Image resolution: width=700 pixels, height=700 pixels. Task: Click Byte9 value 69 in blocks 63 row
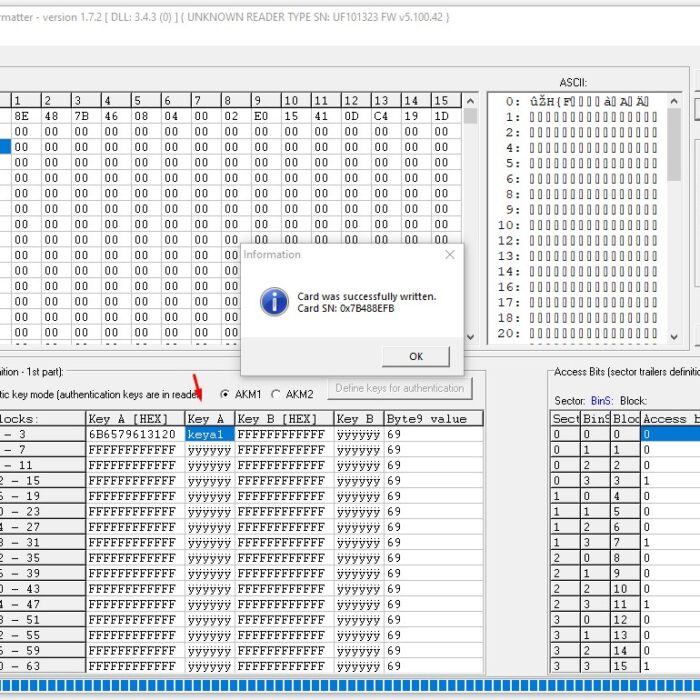tap(433, 666)
